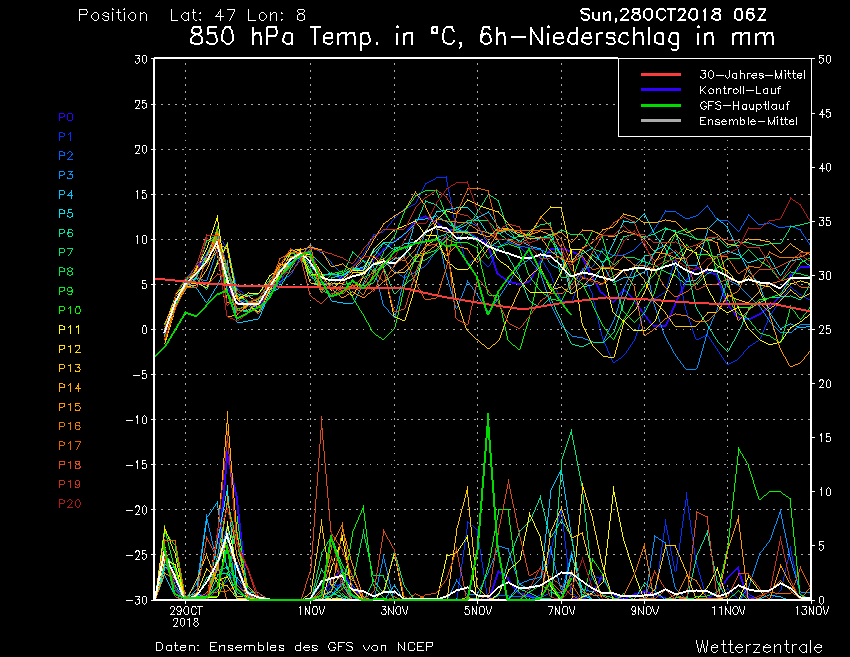The width and height of the screenshot is (850, 657).
Task: Select the P18 ensemble label
Action: [x=69, y=465]
